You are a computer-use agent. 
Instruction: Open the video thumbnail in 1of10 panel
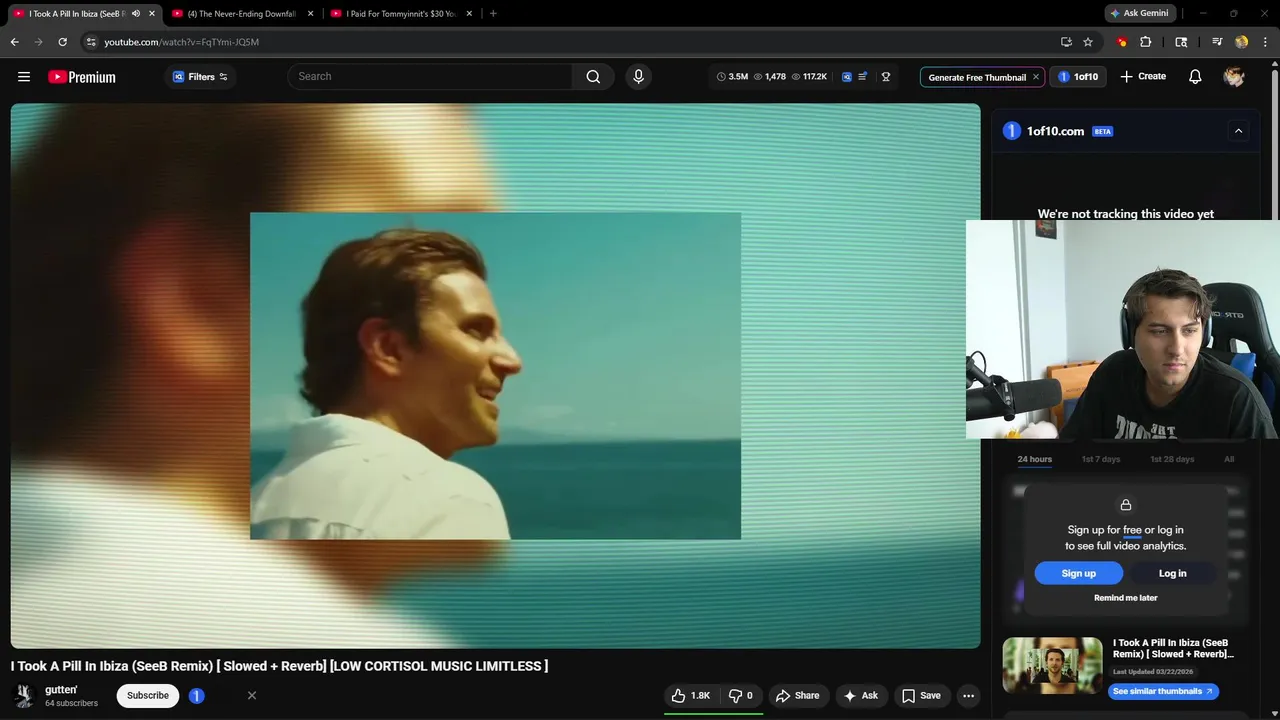point(1052,665)
